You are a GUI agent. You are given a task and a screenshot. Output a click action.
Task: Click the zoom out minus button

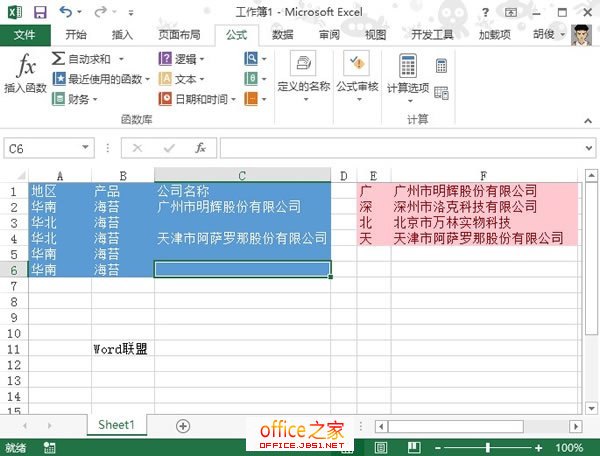click(438, 448)
